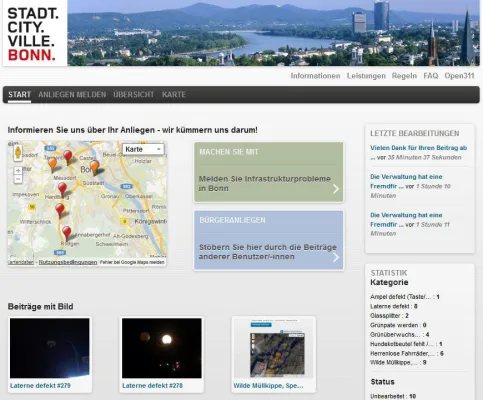Image resolution: width=483 pixels, height=400 pixels.
Task: Open the Wilde Müllkippe thumbnail image
Action: [274, 348]
